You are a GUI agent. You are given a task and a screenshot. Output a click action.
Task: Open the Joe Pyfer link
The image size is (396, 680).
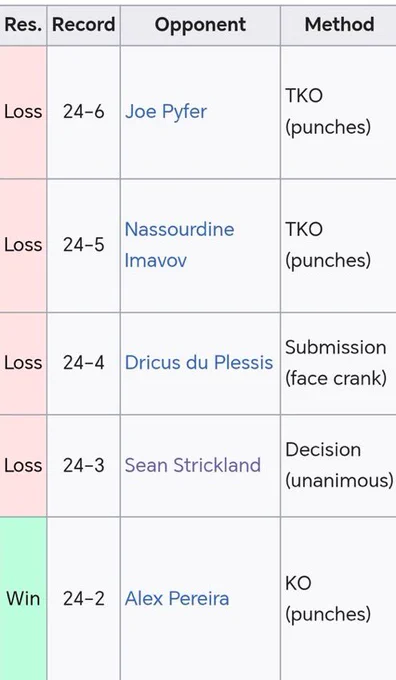pyautogui.click(x=166, y=112)
